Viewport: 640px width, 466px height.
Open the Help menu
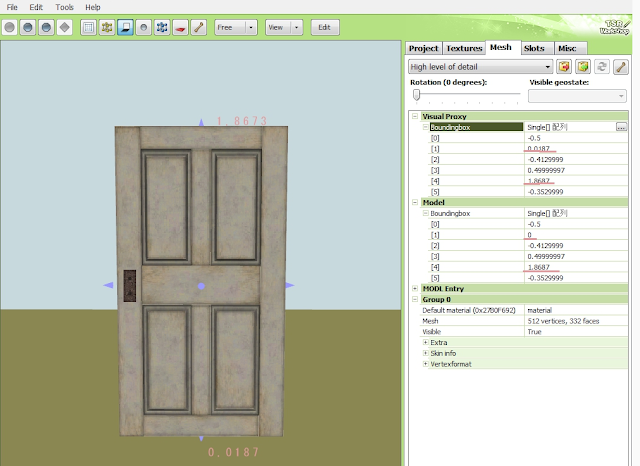point(93,7)
